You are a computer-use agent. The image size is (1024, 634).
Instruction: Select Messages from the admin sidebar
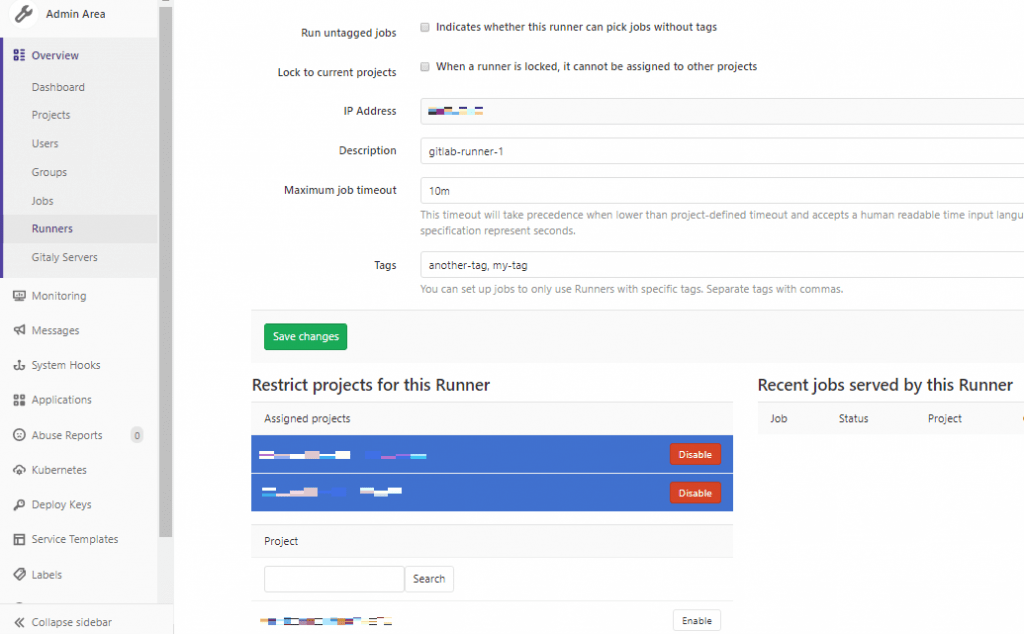pos(54,330)
